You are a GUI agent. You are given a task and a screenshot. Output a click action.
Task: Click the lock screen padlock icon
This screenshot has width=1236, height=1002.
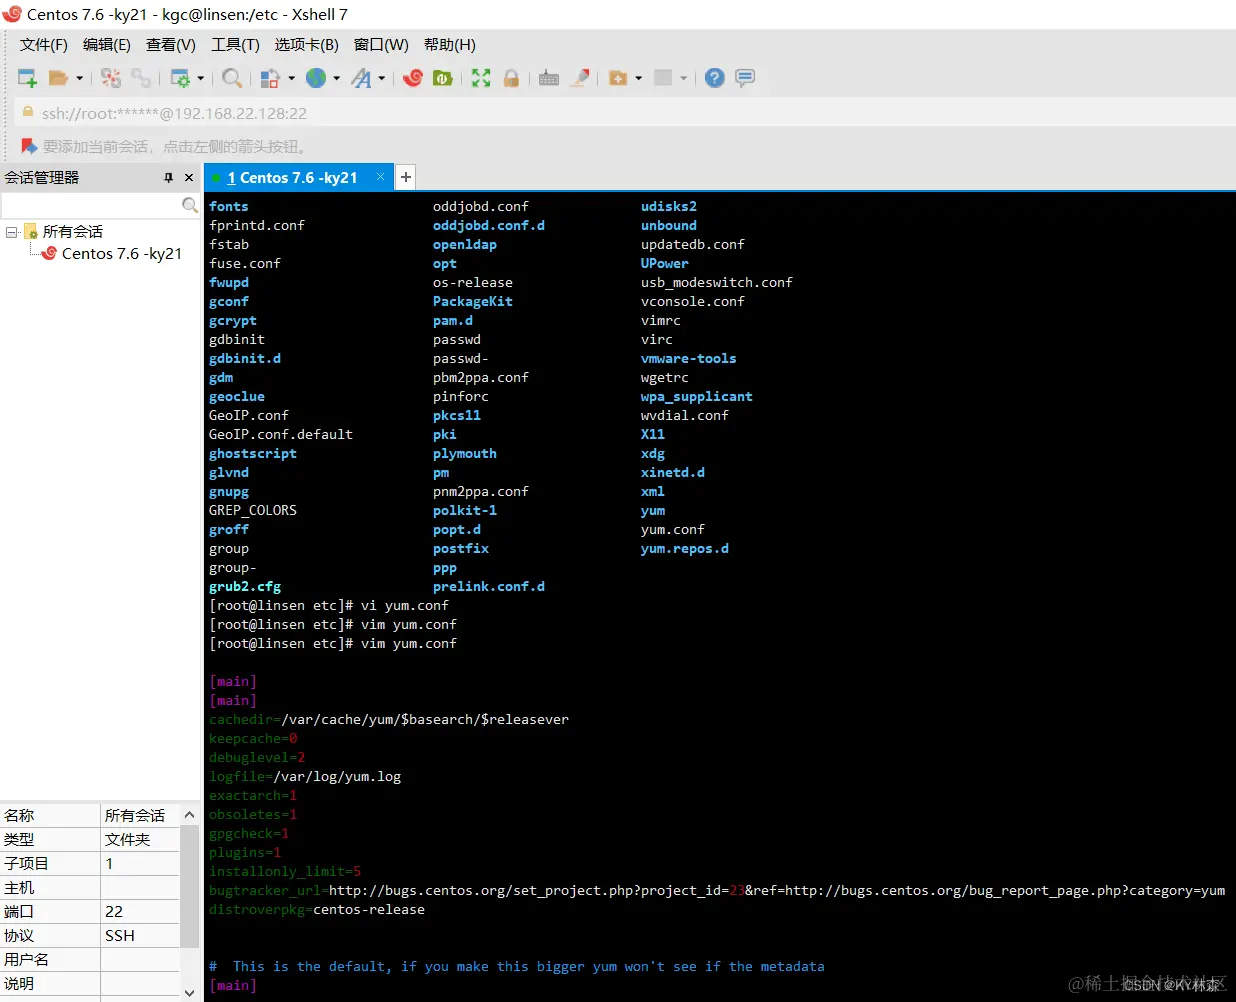click(511, 78)
